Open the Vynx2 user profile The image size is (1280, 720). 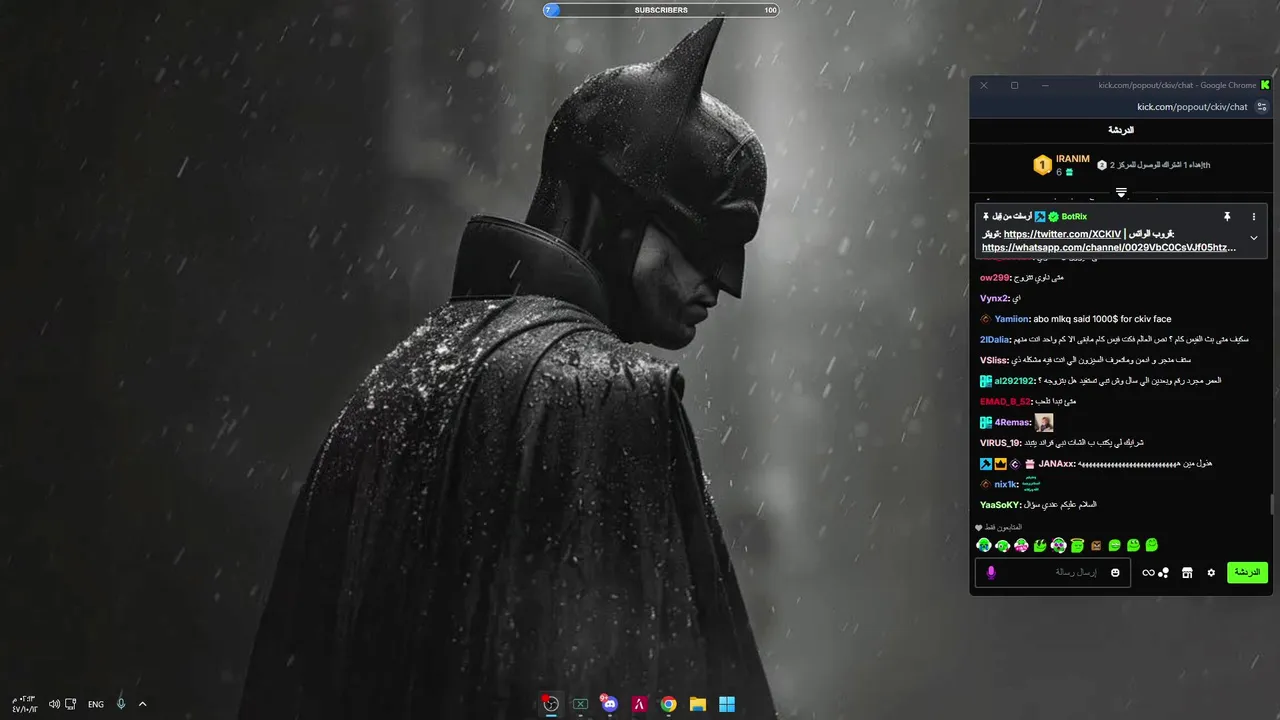coord(995,298)
